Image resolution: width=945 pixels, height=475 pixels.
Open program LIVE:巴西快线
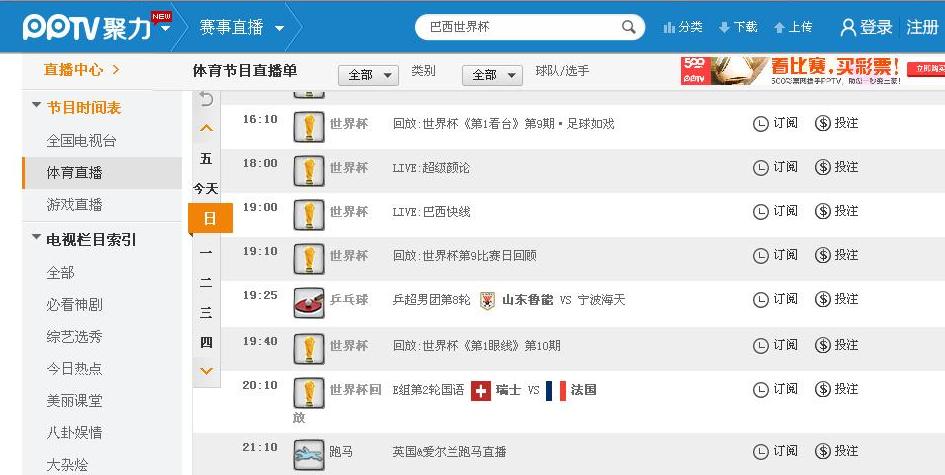432,212
